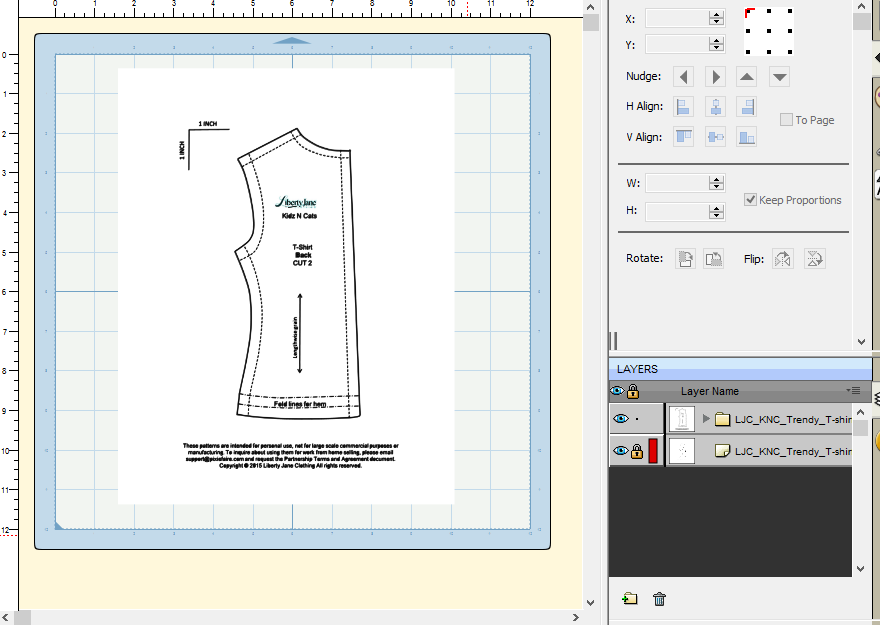Increase the X position stepper value
This screenshot has height=625, width=880.
716,15
